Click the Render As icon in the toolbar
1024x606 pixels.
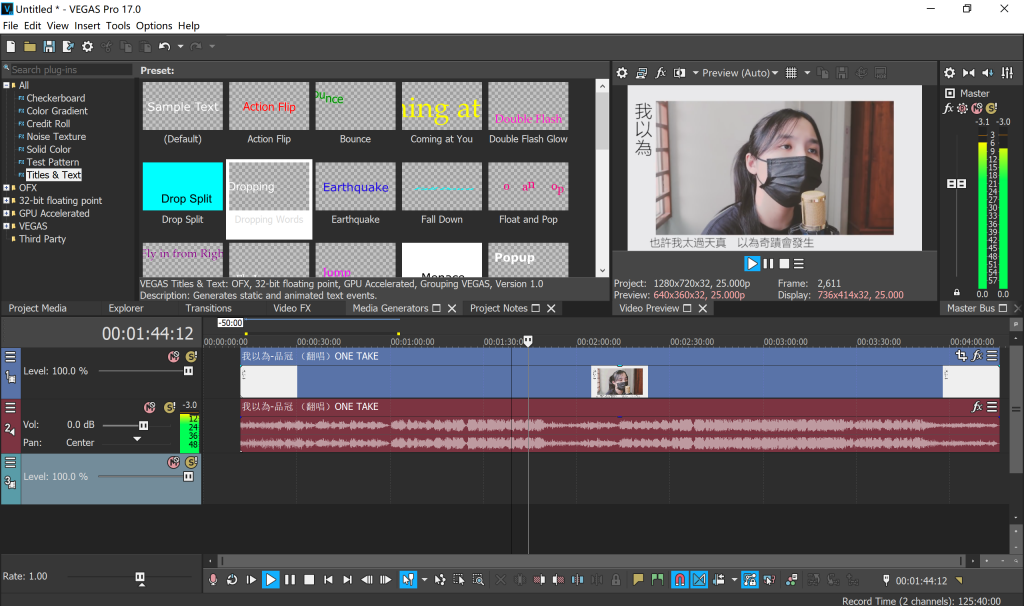point(68,46)
